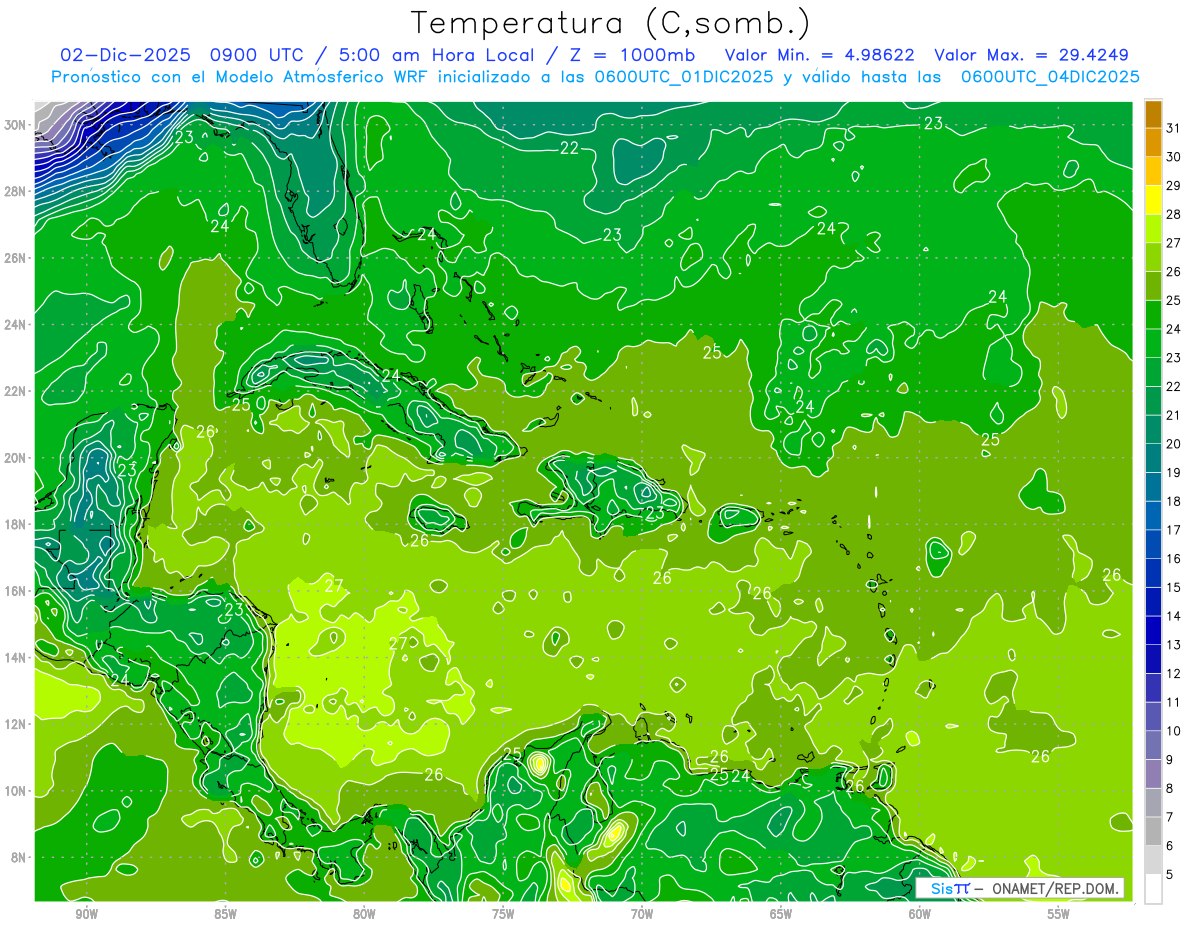1200x927 pixels.
Task: Click the initialization time "0600UTC_01DIC2025"
Action: [683, 77]
